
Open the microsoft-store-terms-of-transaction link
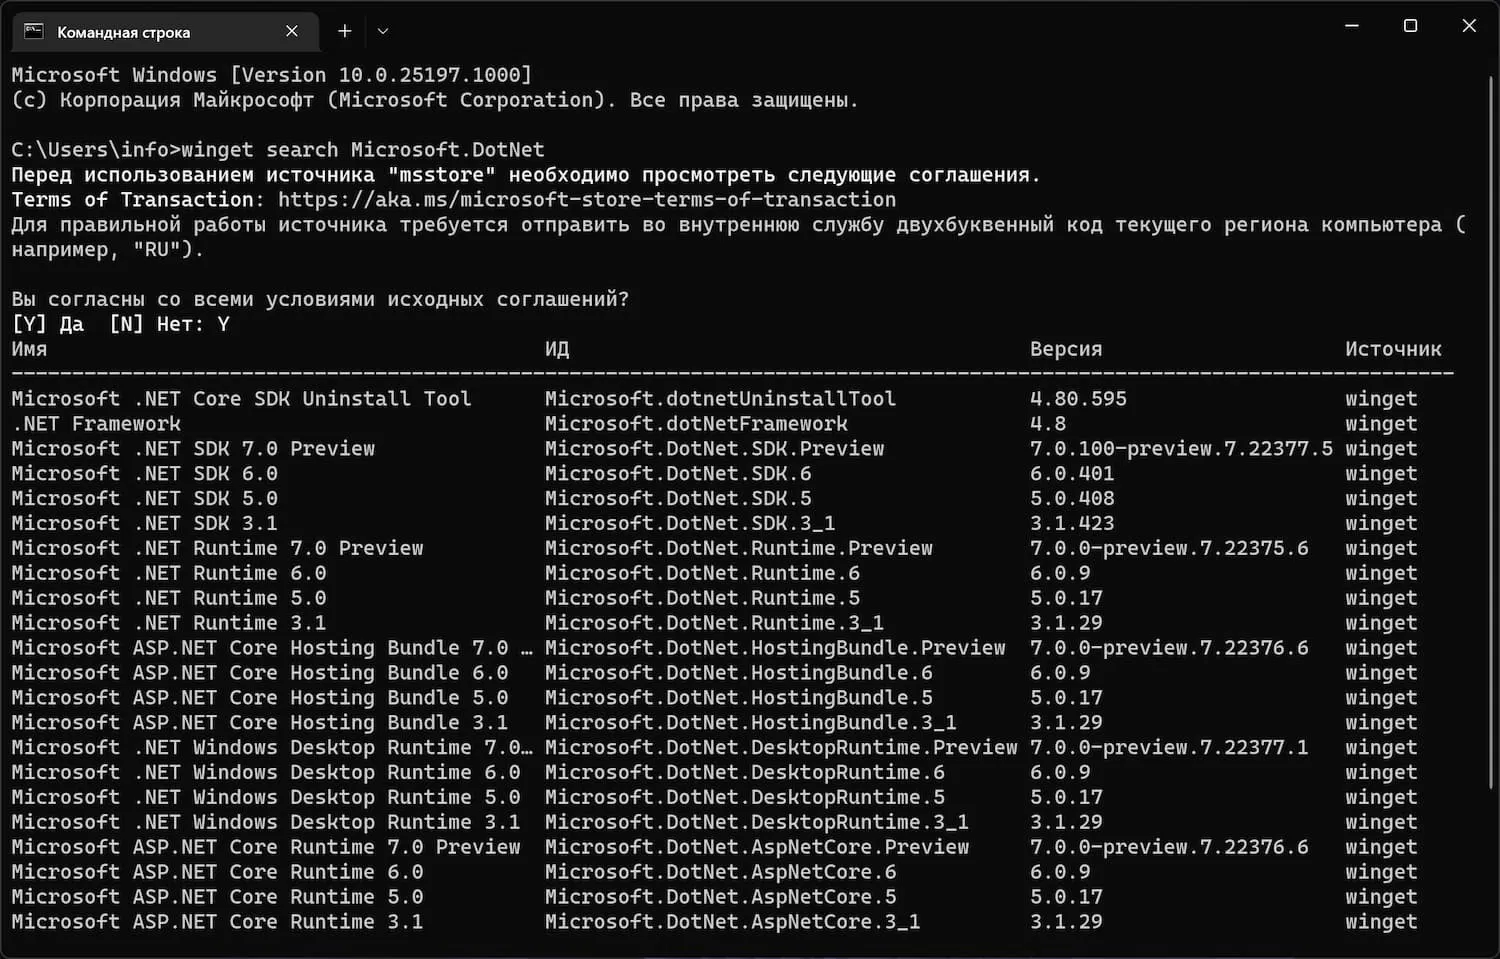tap(587, 200)
